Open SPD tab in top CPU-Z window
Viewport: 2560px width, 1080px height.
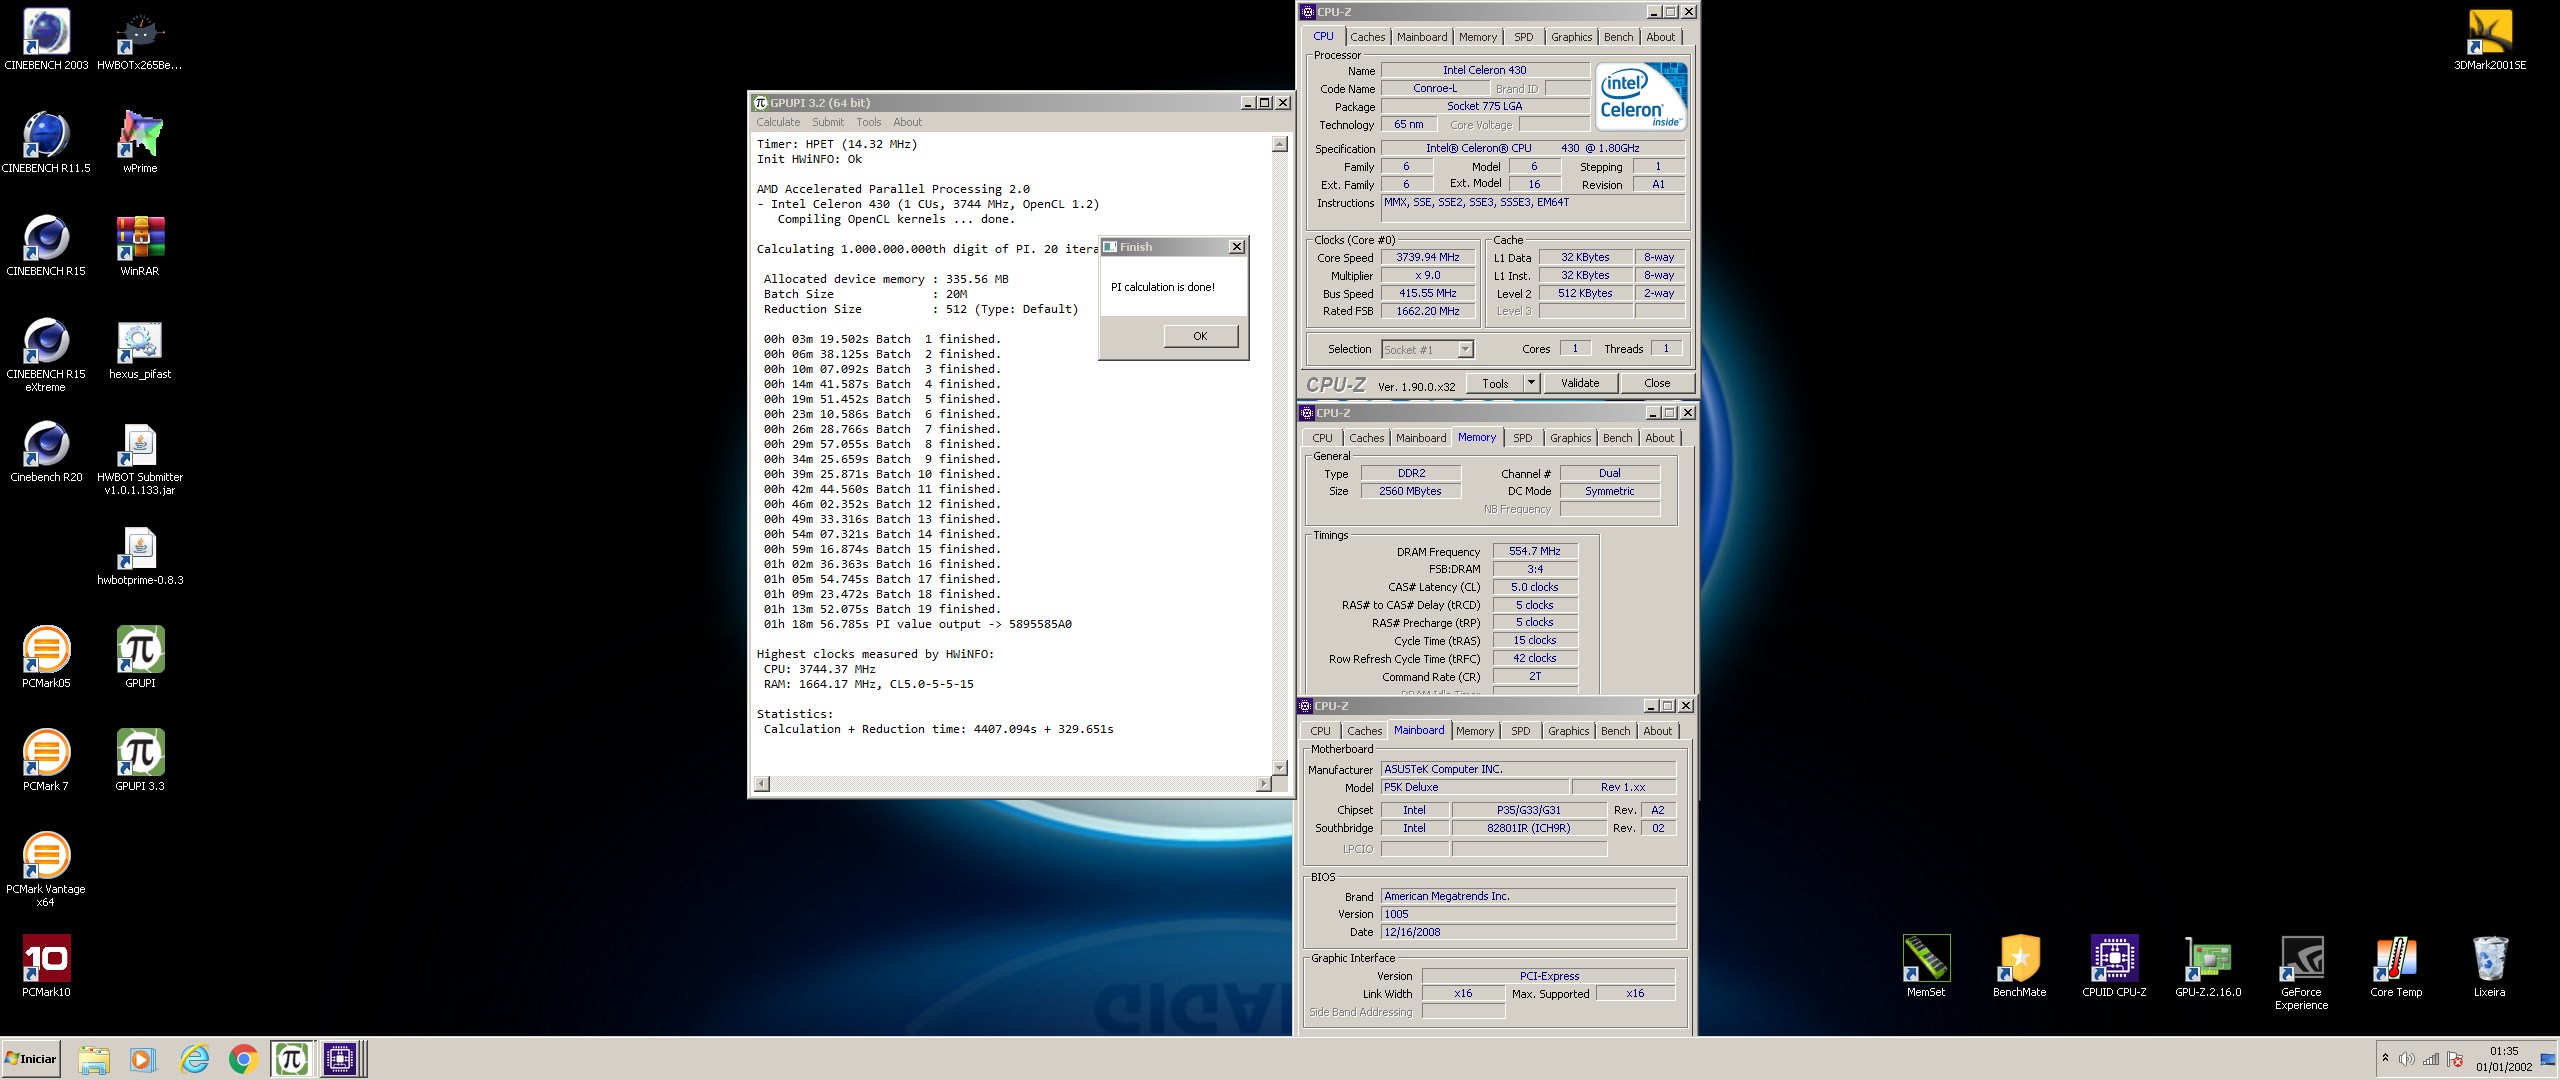[1523, 37]
